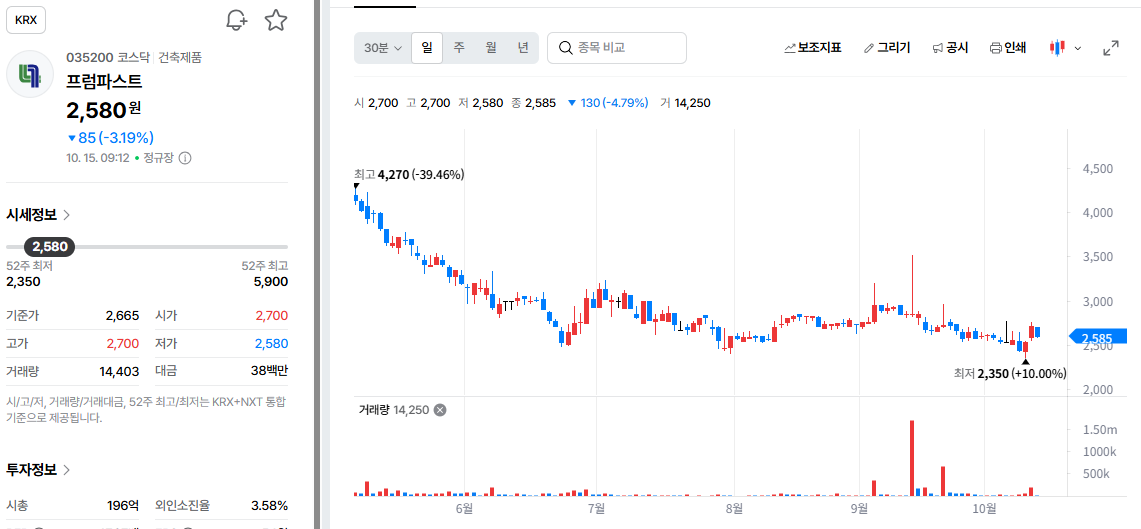The height and width of the screenshot is (529, 1141).
Task: Click the price alert bell icon
Action: [236, 20]
